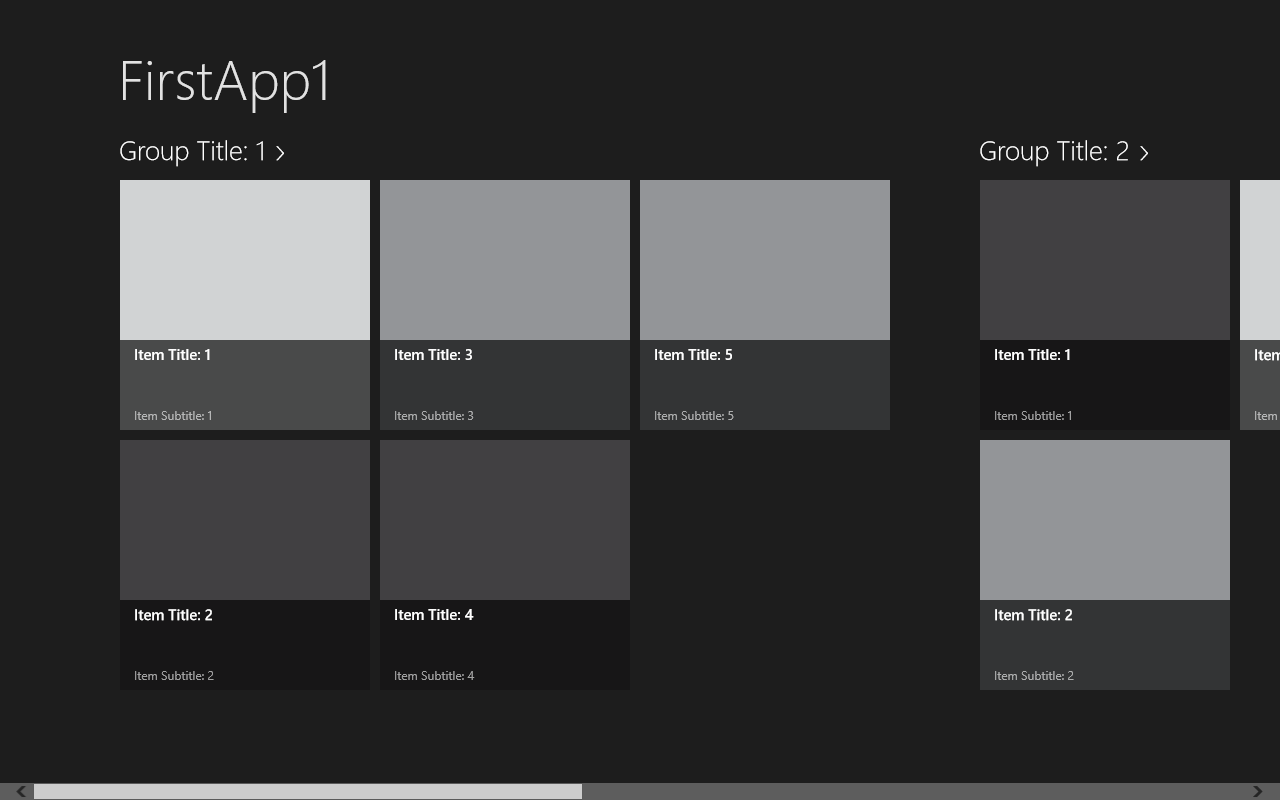Click the partially visible tile at the right edge
Screen dimensions: 1280x800
click(1260, 300)
